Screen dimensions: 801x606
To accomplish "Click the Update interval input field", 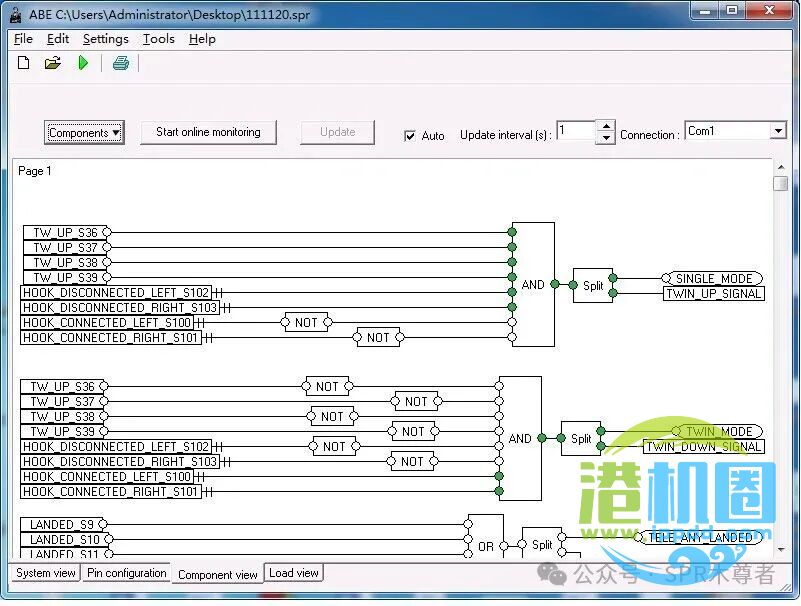I will click(x=575, y=131).
